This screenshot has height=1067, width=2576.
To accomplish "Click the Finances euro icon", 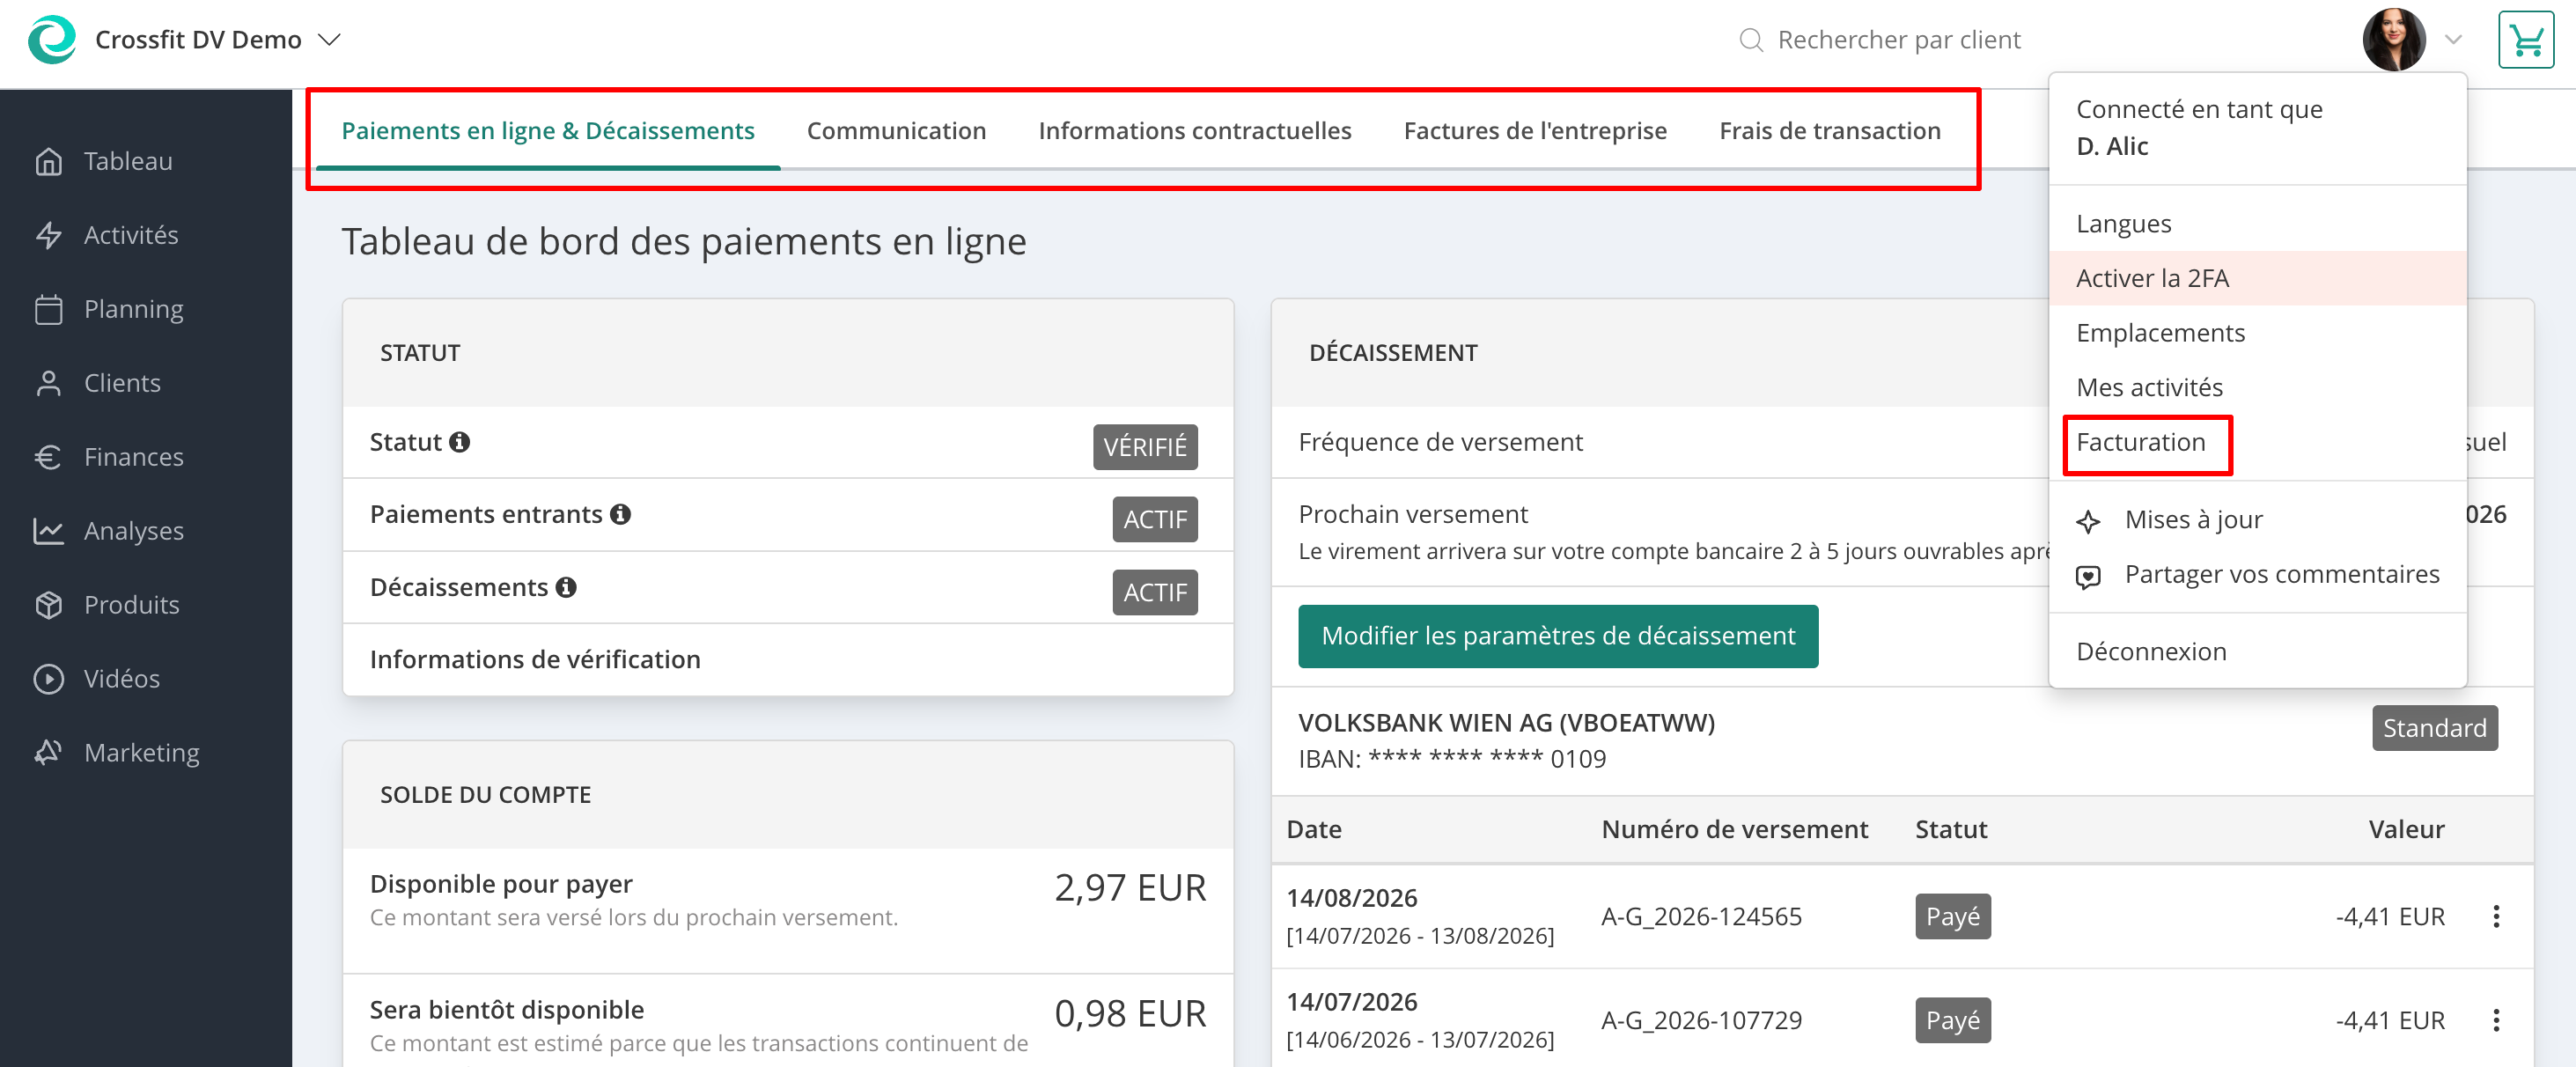I will tap(48, 457).
